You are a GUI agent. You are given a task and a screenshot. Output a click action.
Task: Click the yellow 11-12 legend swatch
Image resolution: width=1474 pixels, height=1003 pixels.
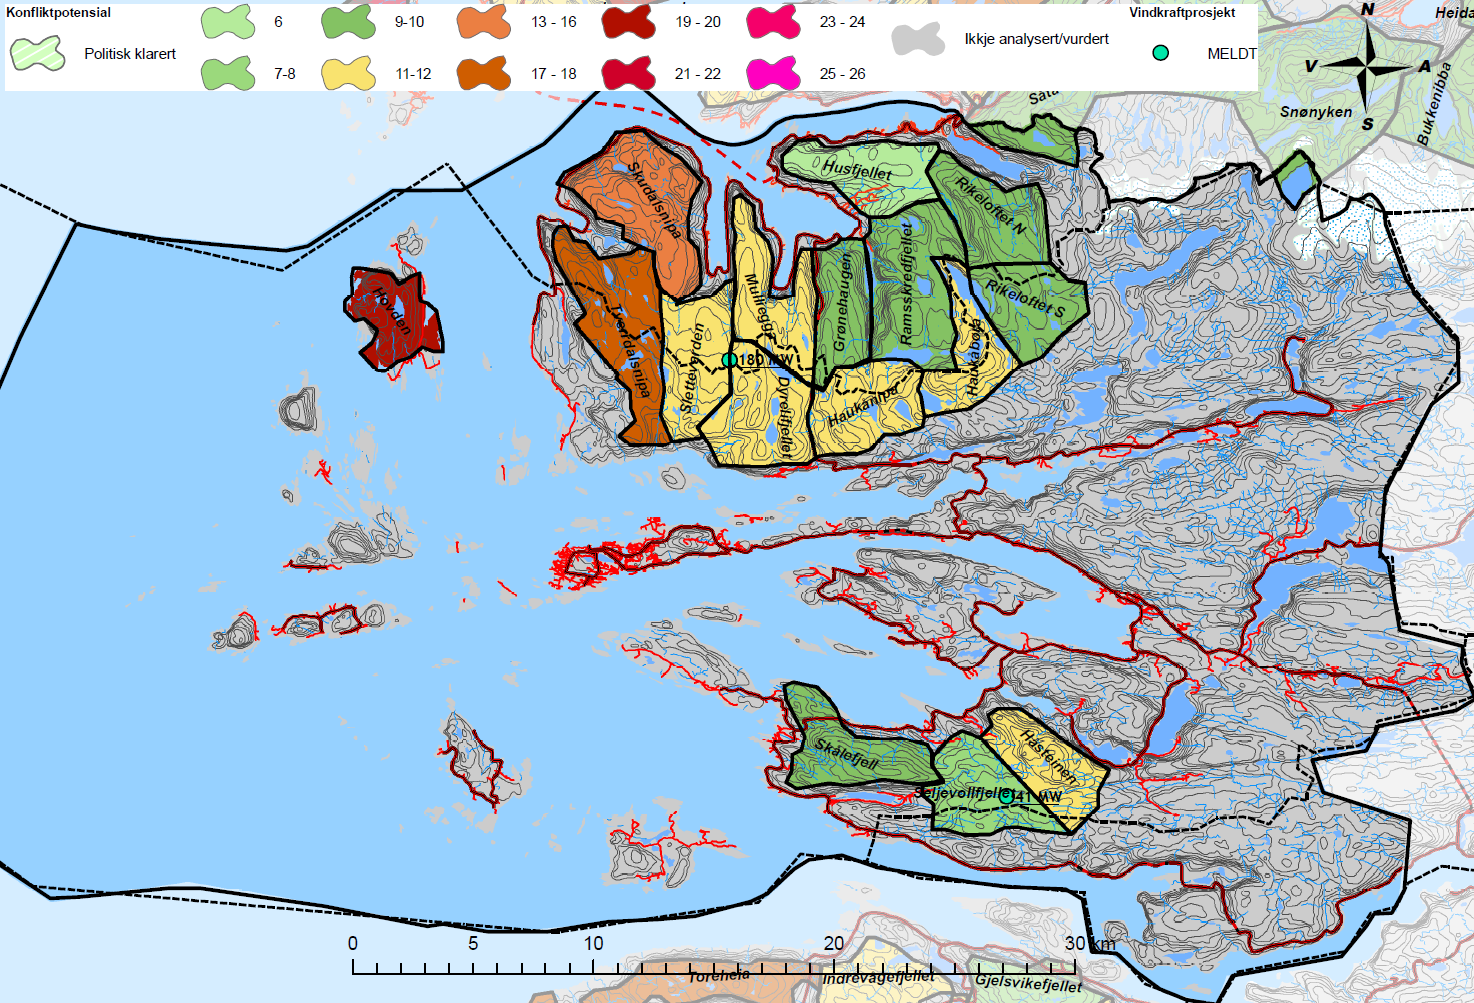[x=348, y=73]
